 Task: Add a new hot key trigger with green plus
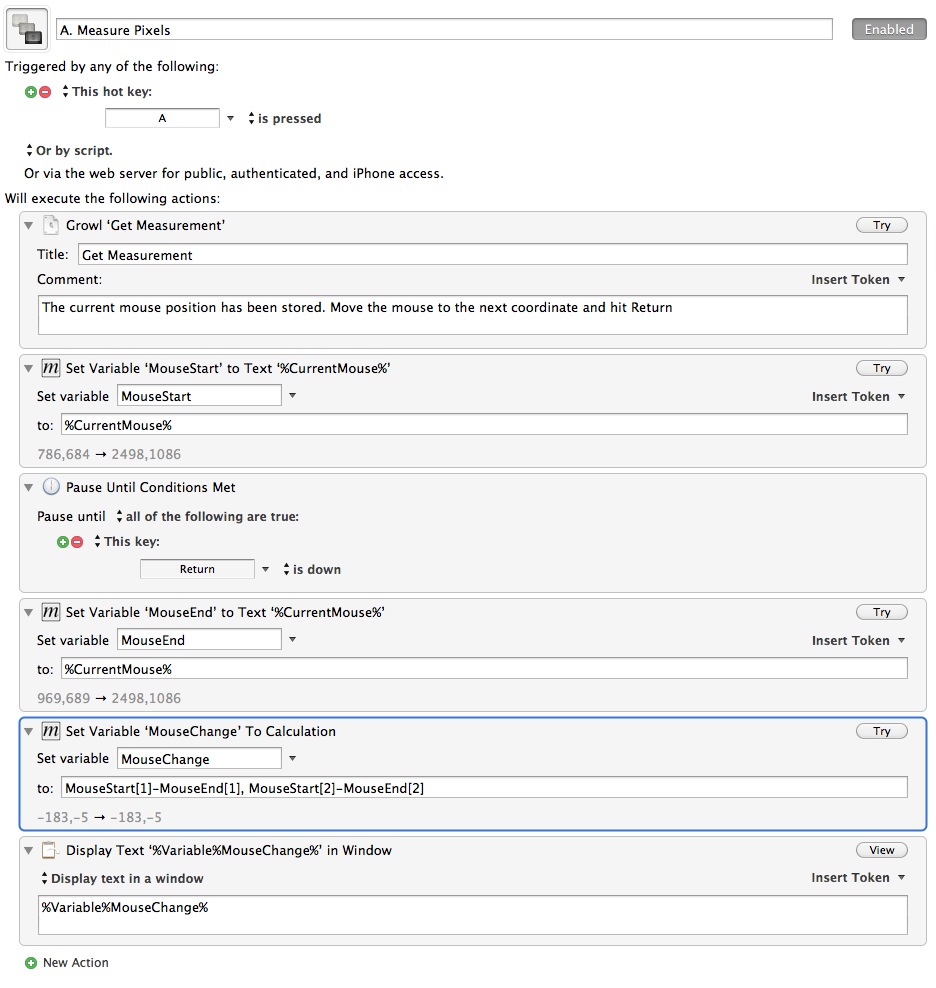pos(30,92)
